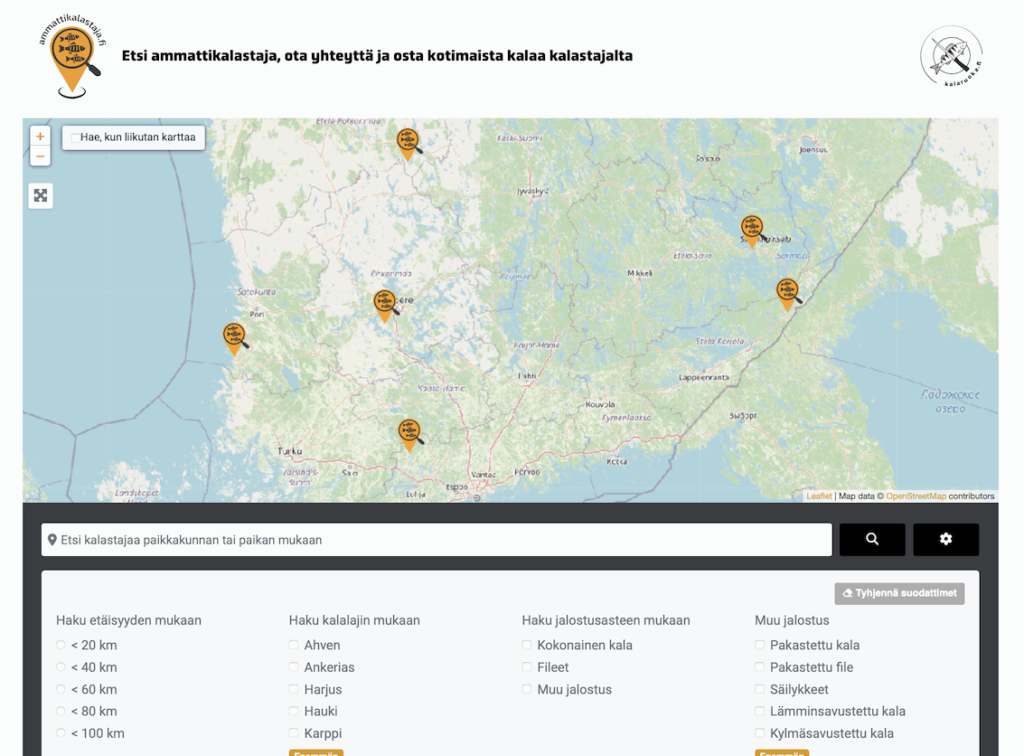Tick the Fileet processing filter
Image resolution: width=1024 pixels, height=756 pixels.
point(527,668)
